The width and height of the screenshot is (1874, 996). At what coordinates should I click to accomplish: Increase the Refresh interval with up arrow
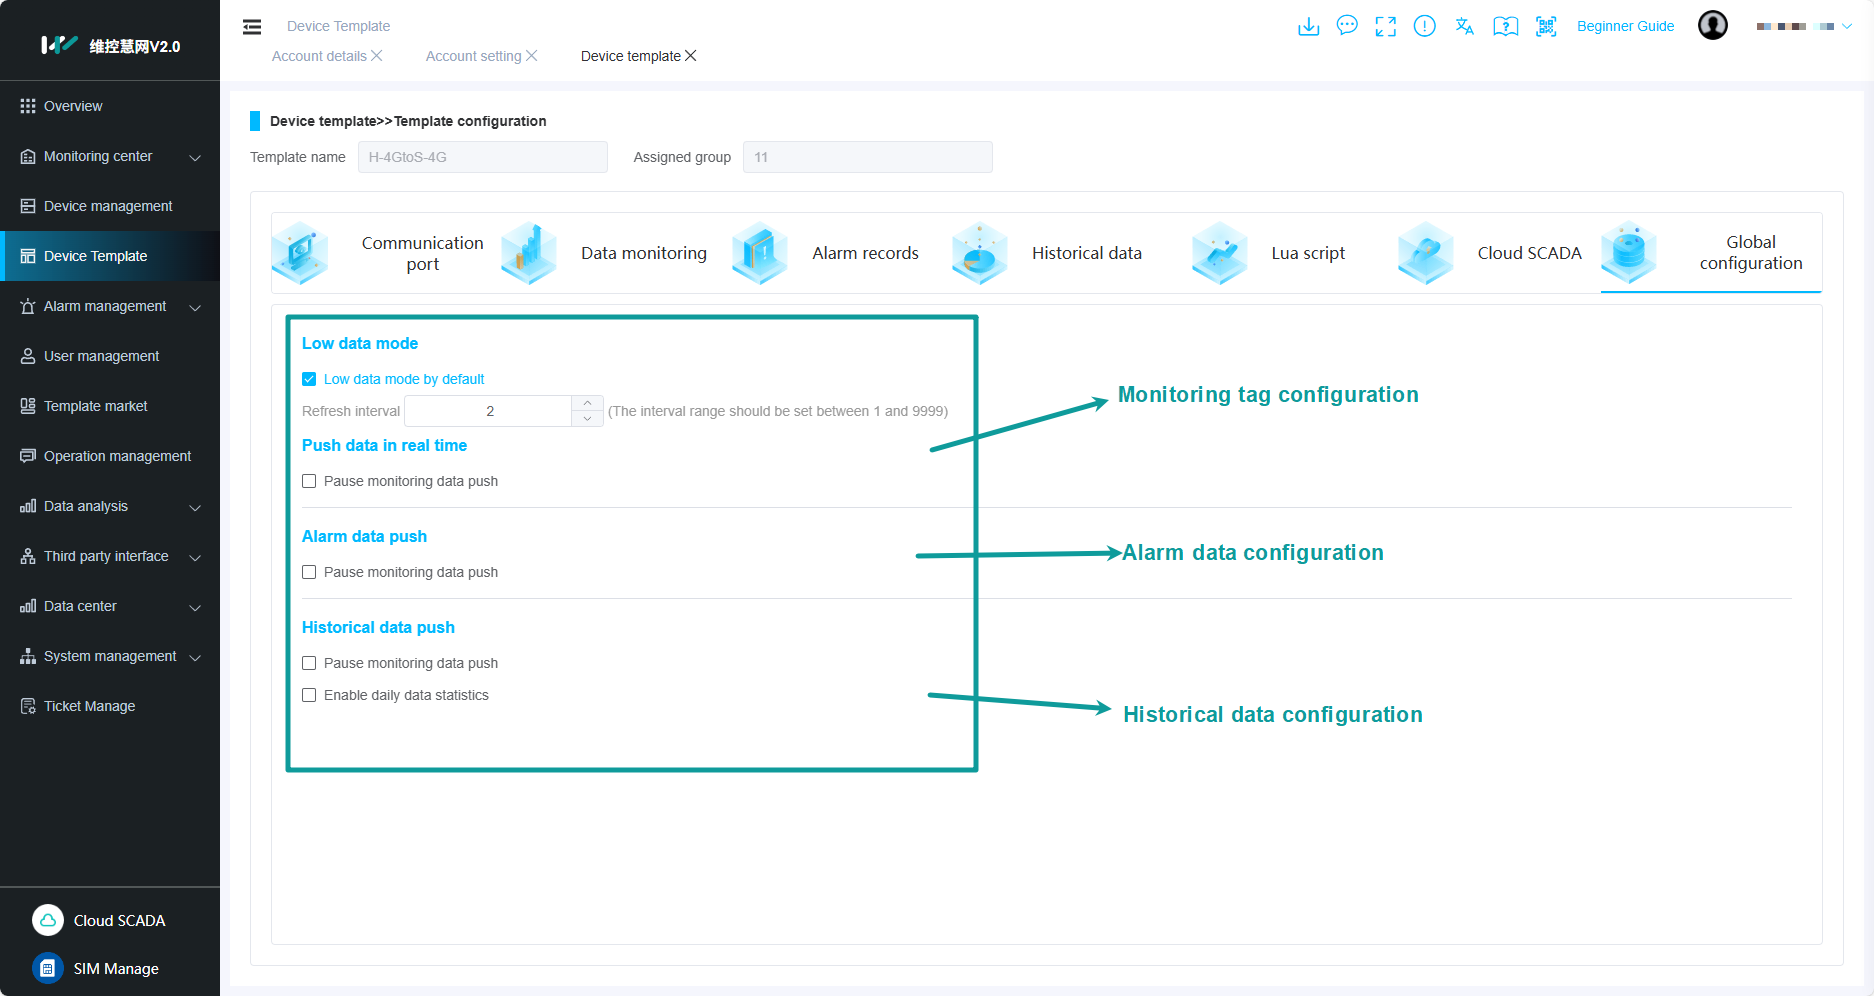587,403
